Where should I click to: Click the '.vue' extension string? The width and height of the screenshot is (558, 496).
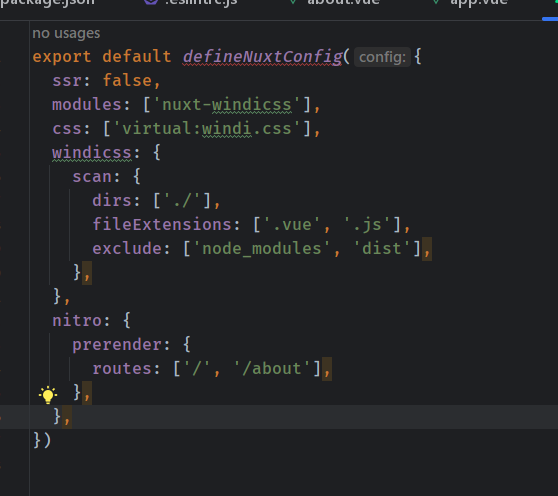point(292,225)
